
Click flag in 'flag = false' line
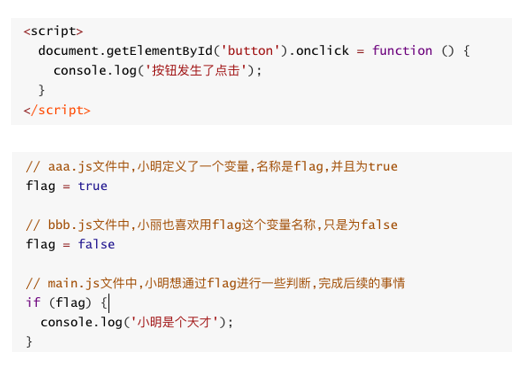click(x=41, y=244)
